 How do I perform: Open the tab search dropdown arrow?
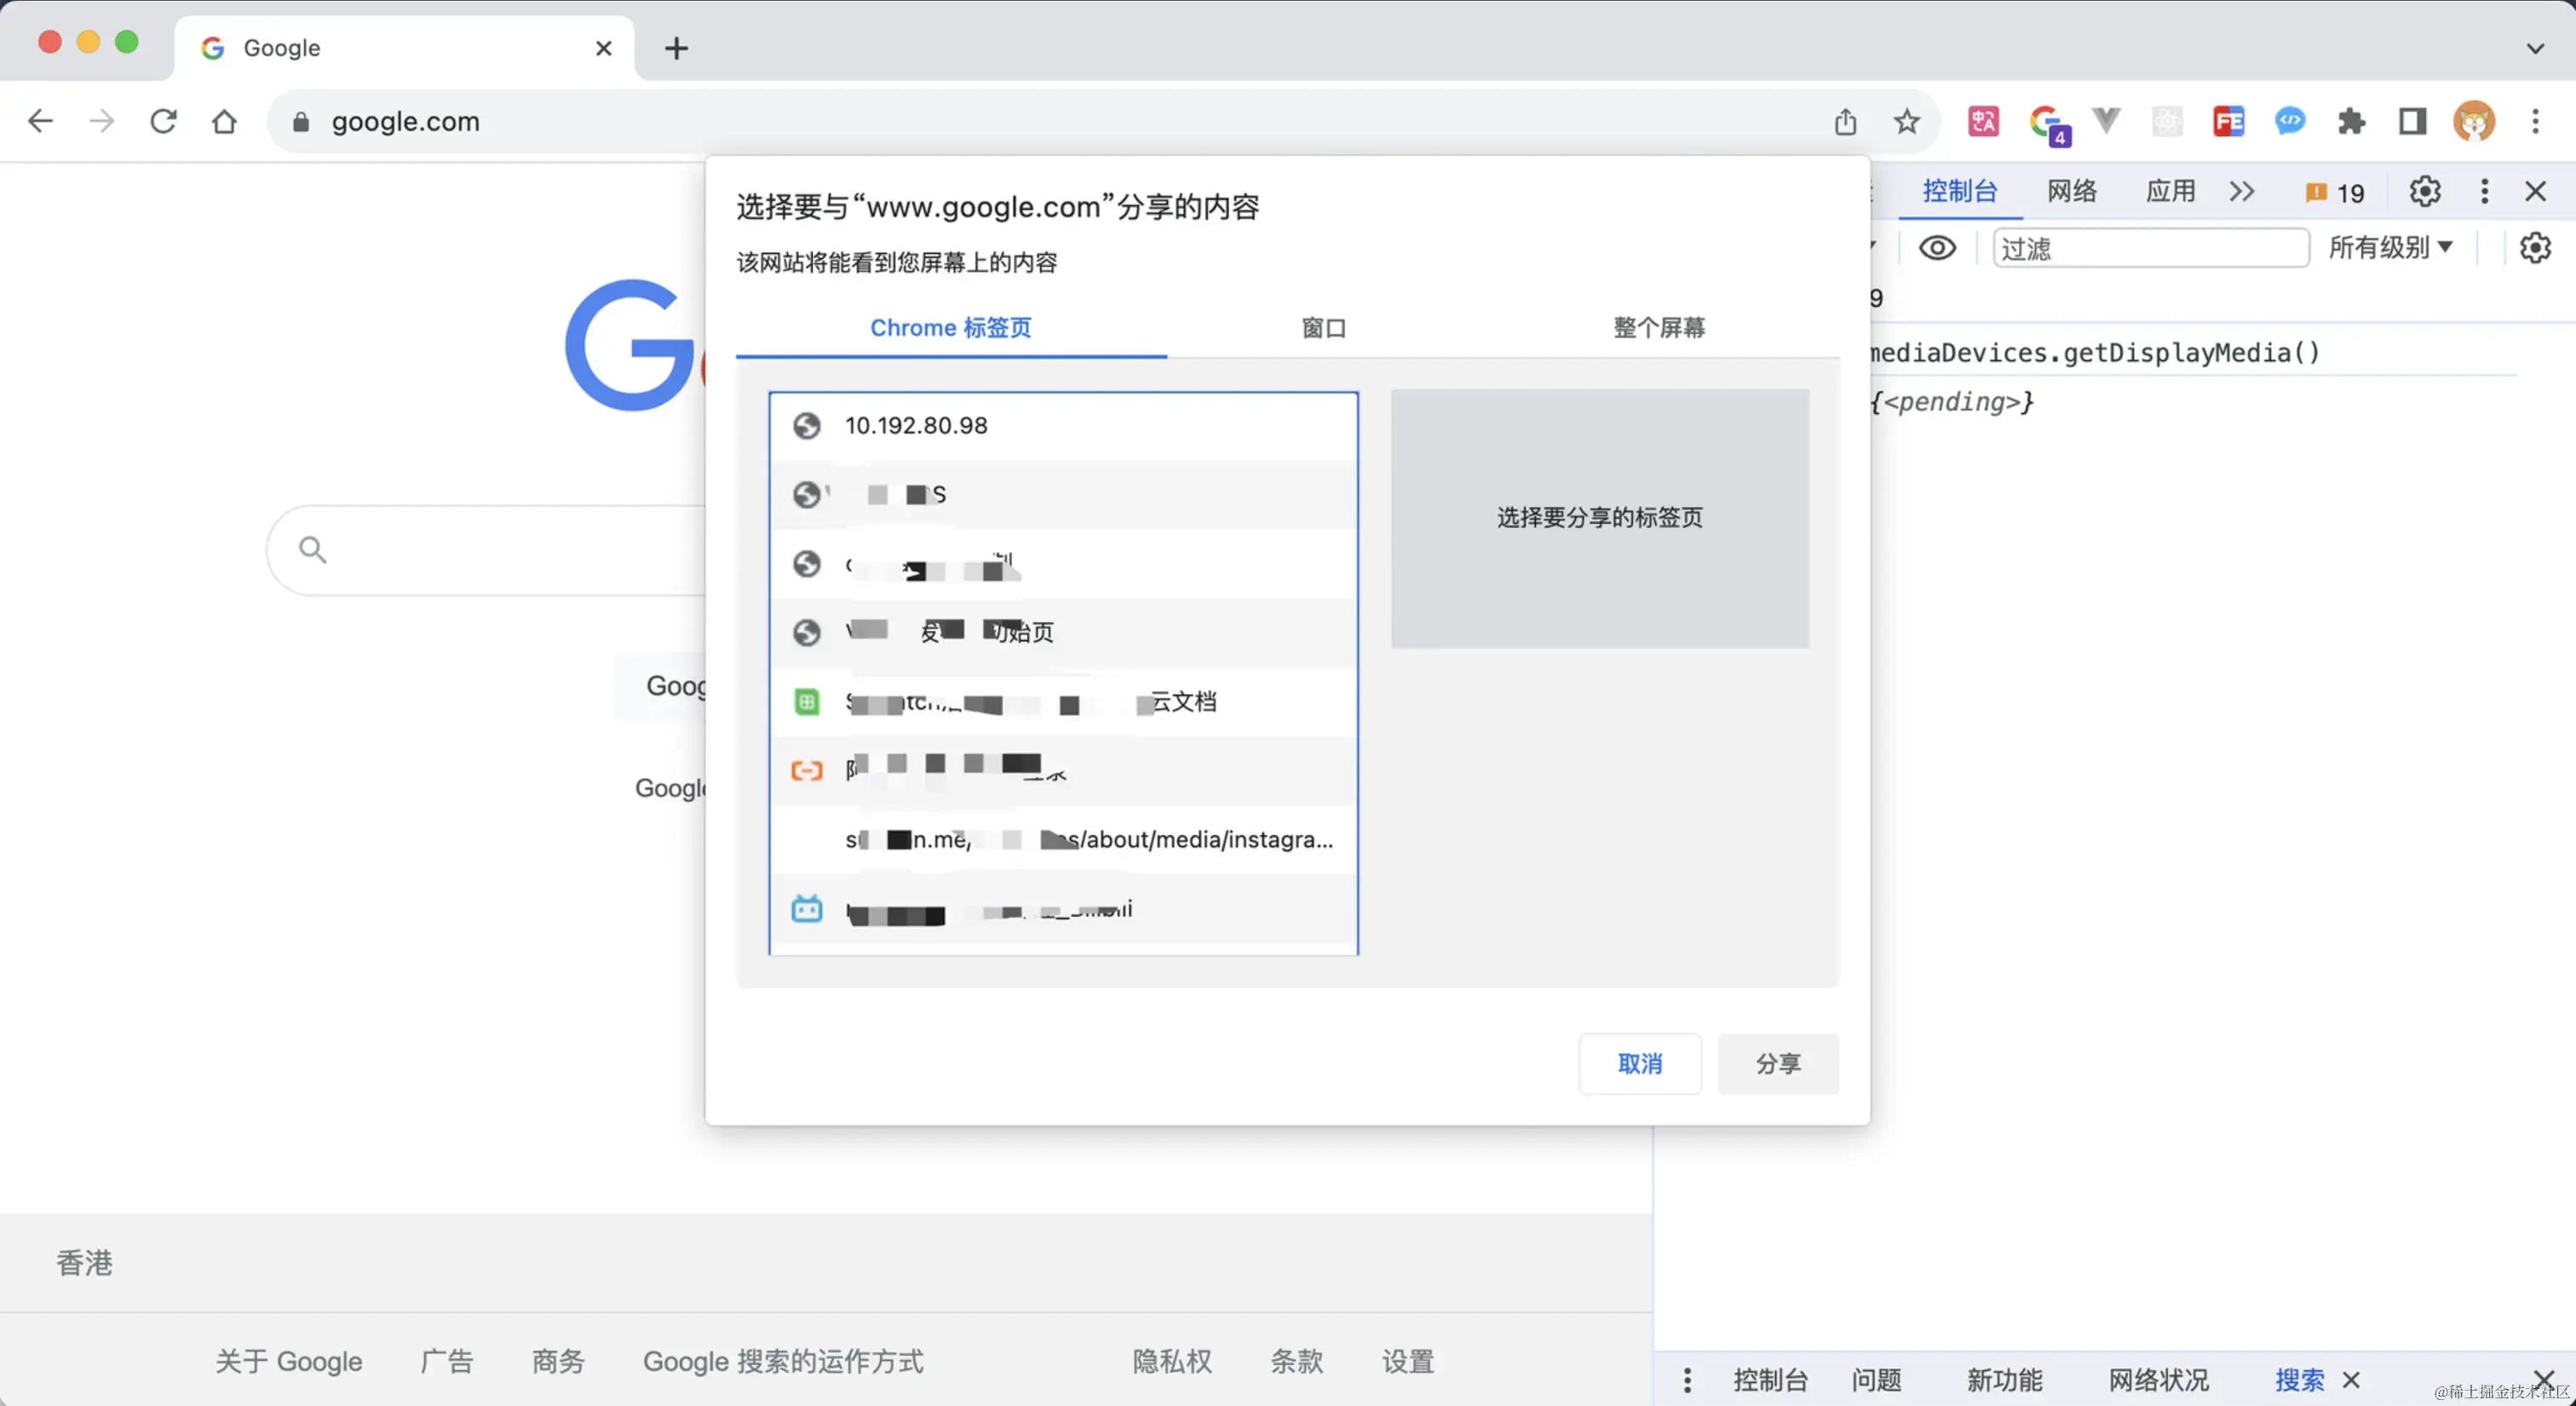[2534, 48]
